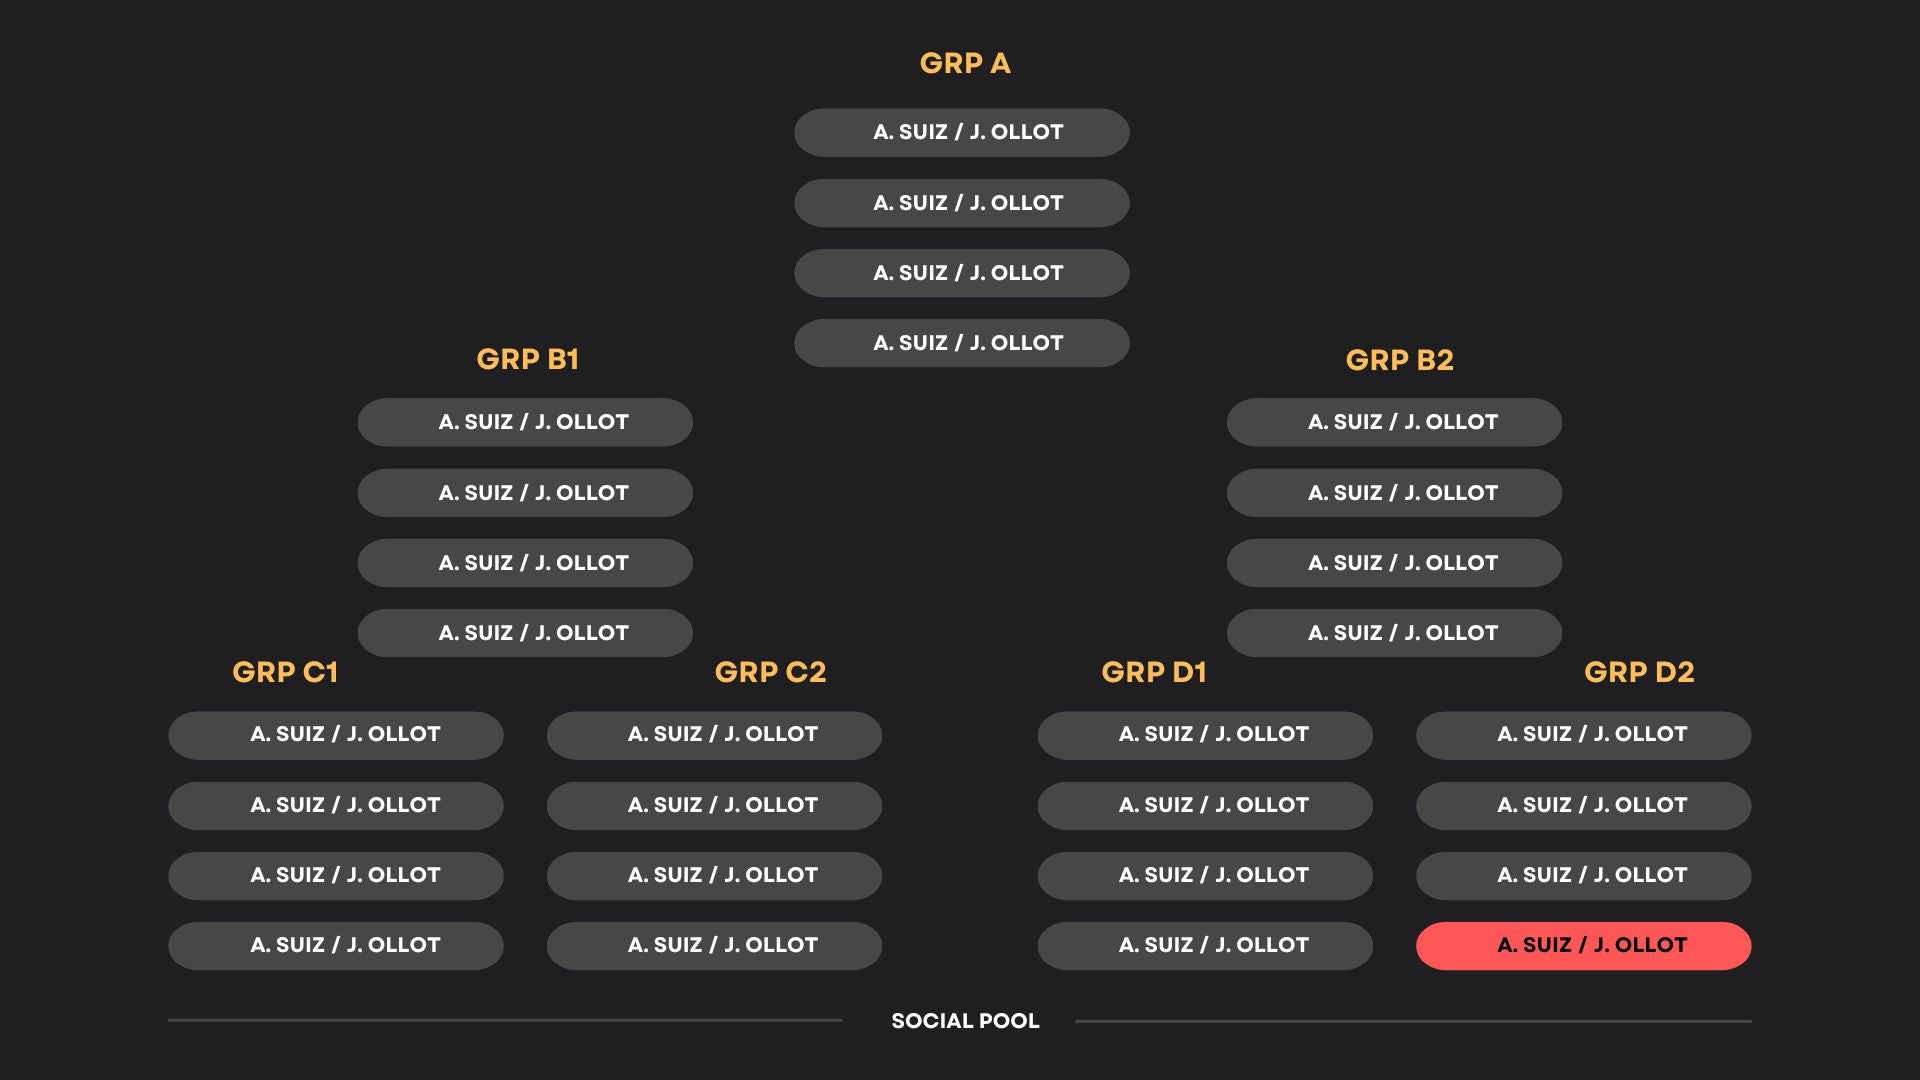Choose the second team in GRP C2
This screenshot has height=1080, width=1920.
(x=714, y=805)
